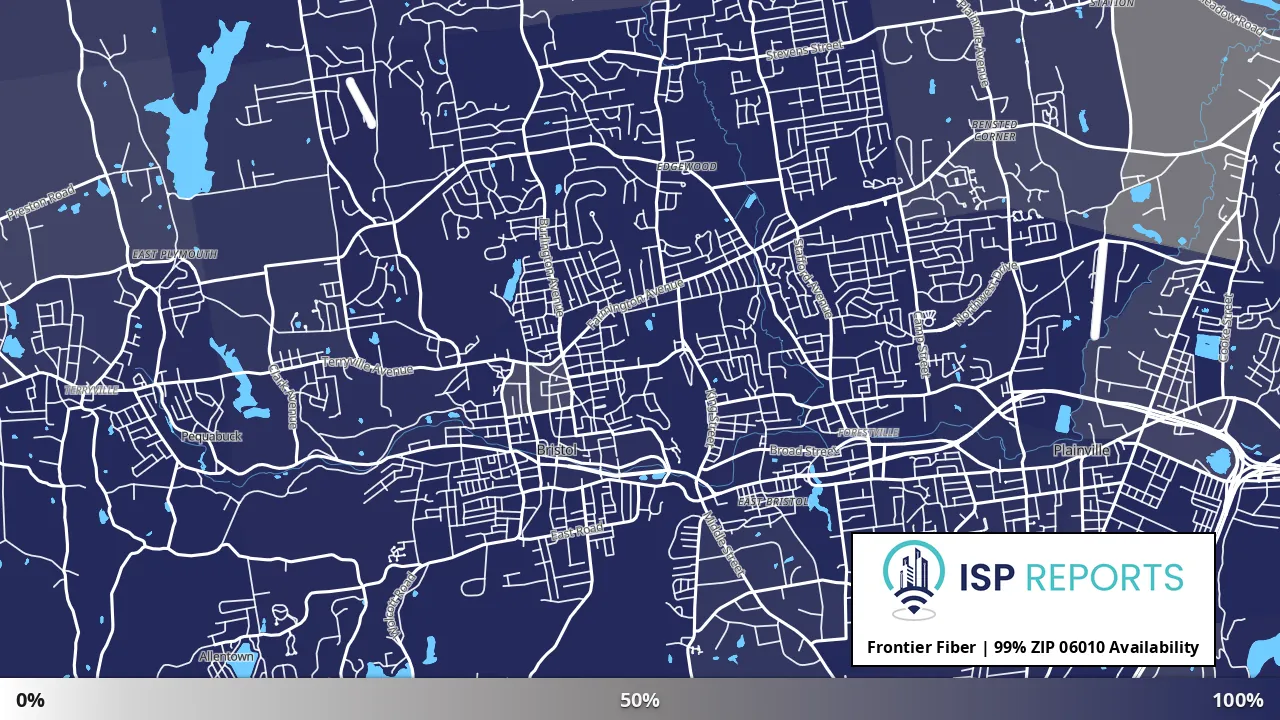Click the 0% label on the legend
The width and height of the screenshot is (1280, 720).
[31, 700]
